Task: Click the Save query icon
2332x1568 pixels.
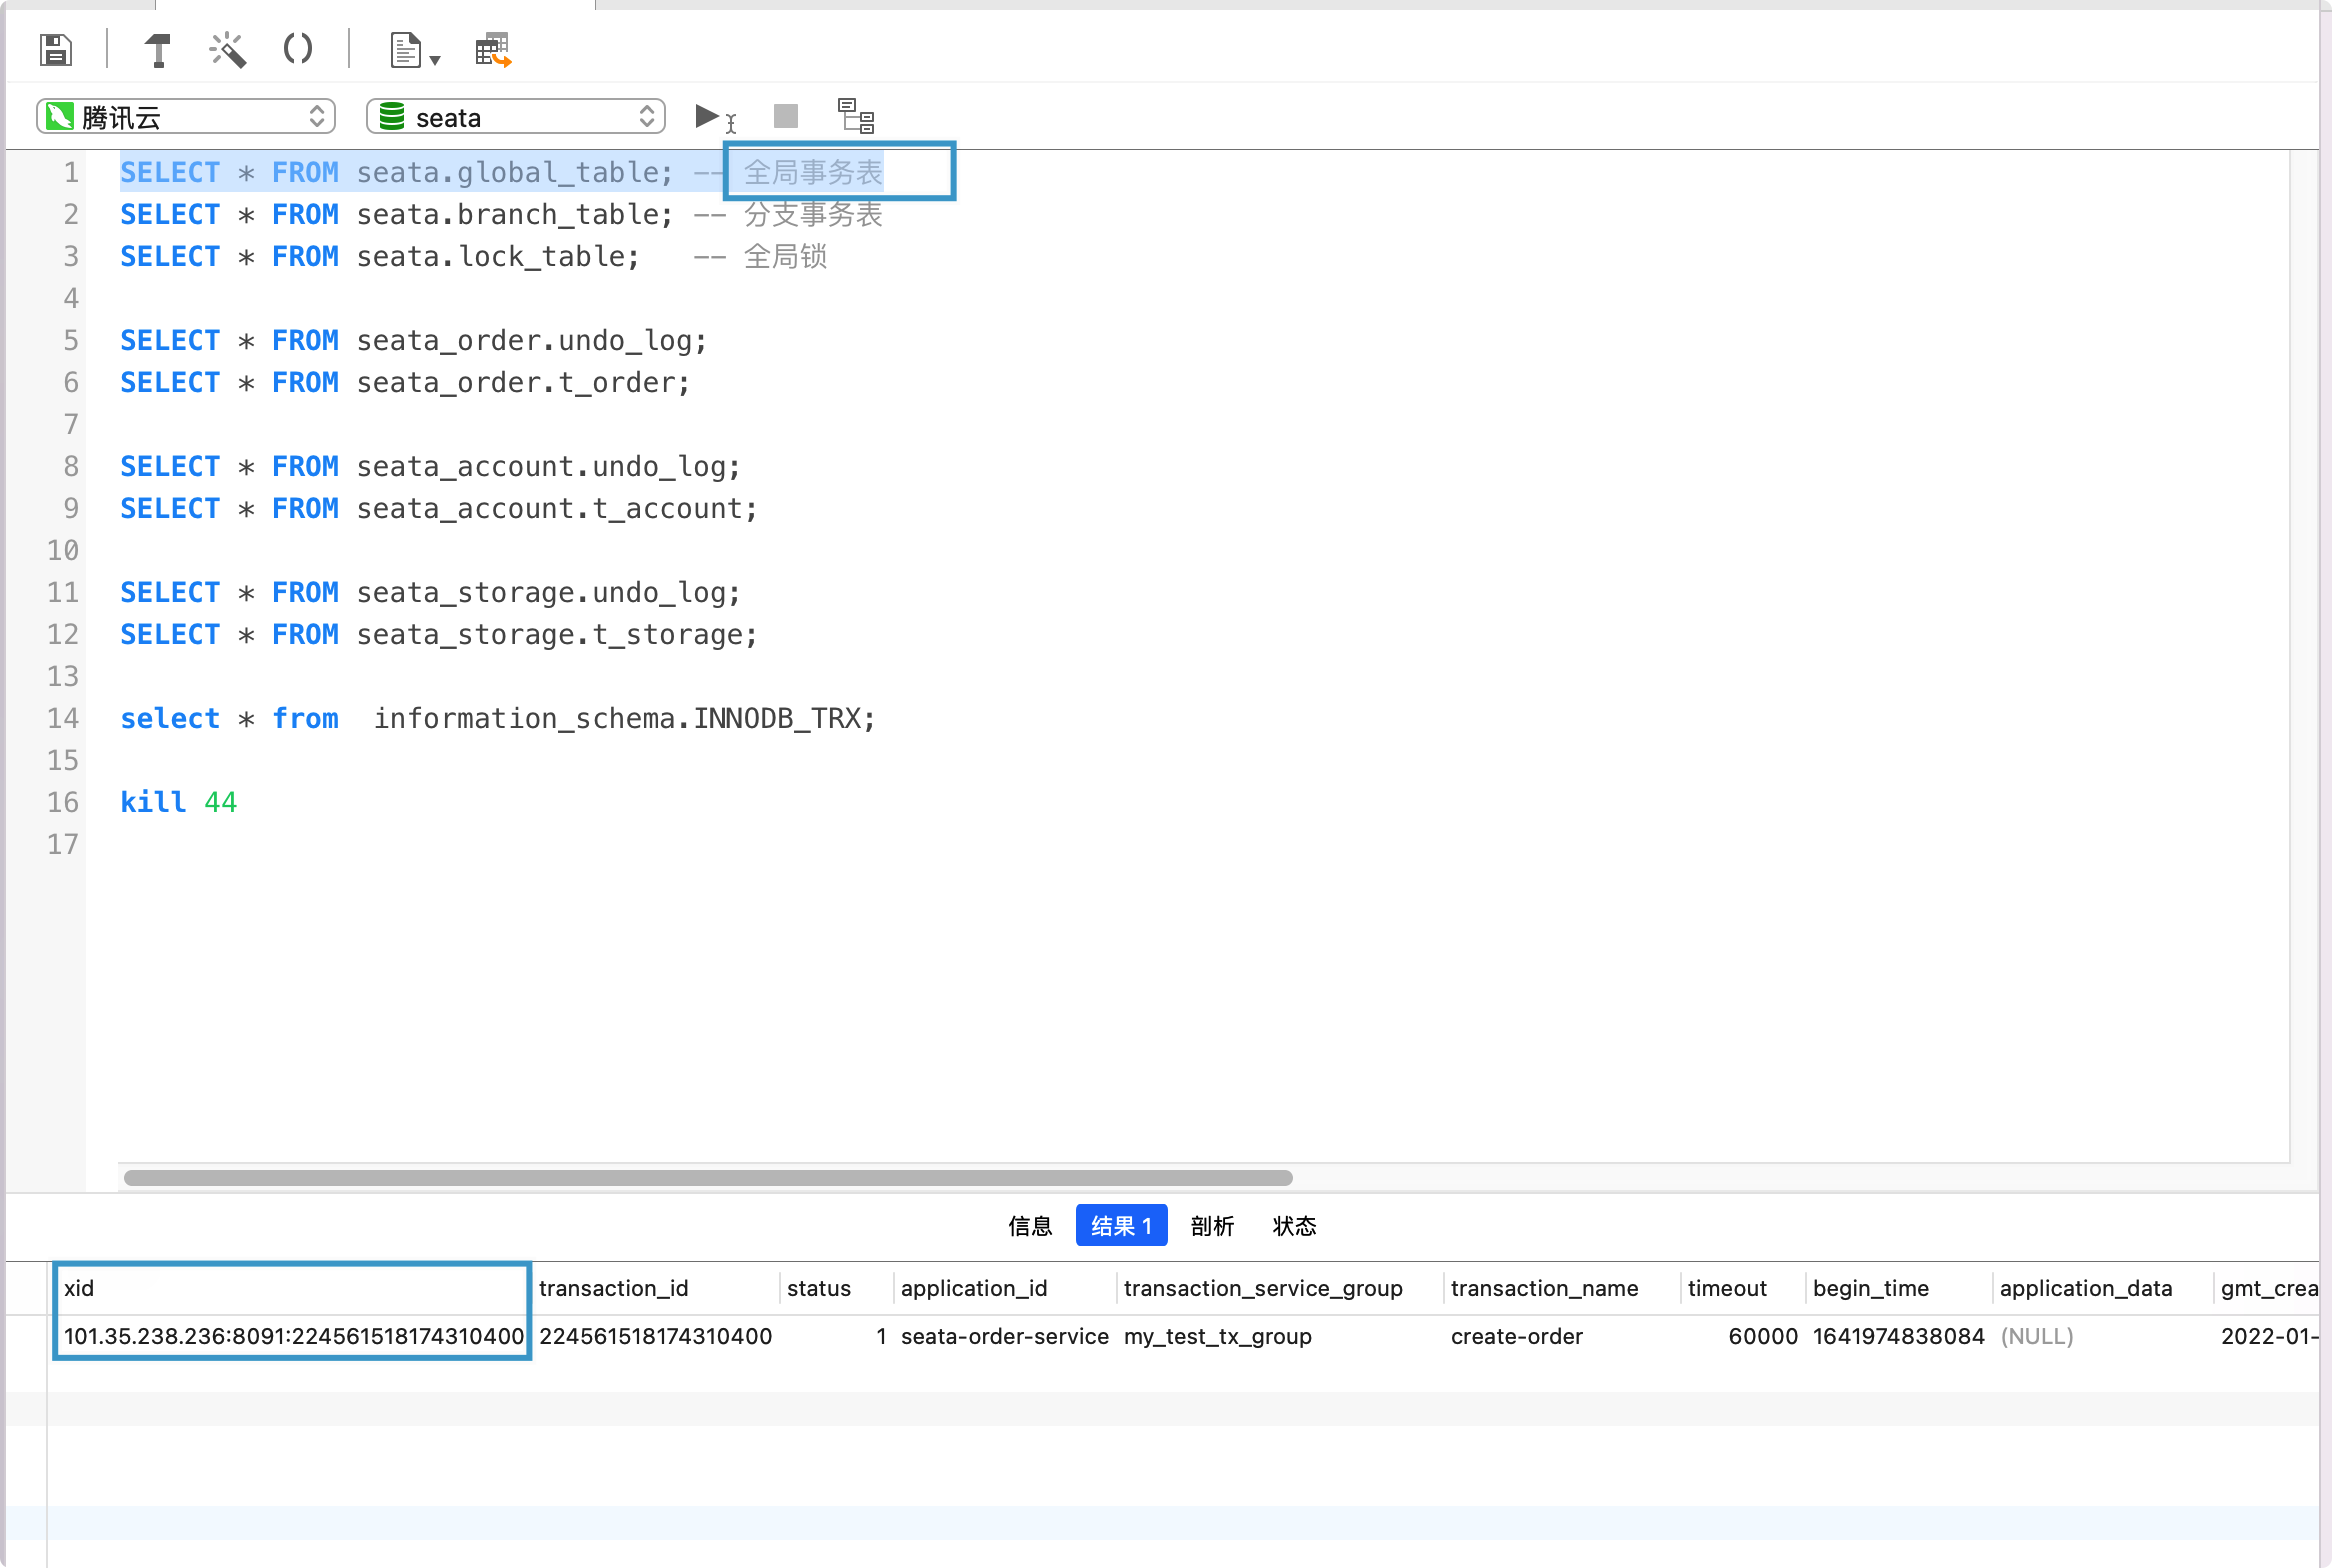Action: point(56,49)
